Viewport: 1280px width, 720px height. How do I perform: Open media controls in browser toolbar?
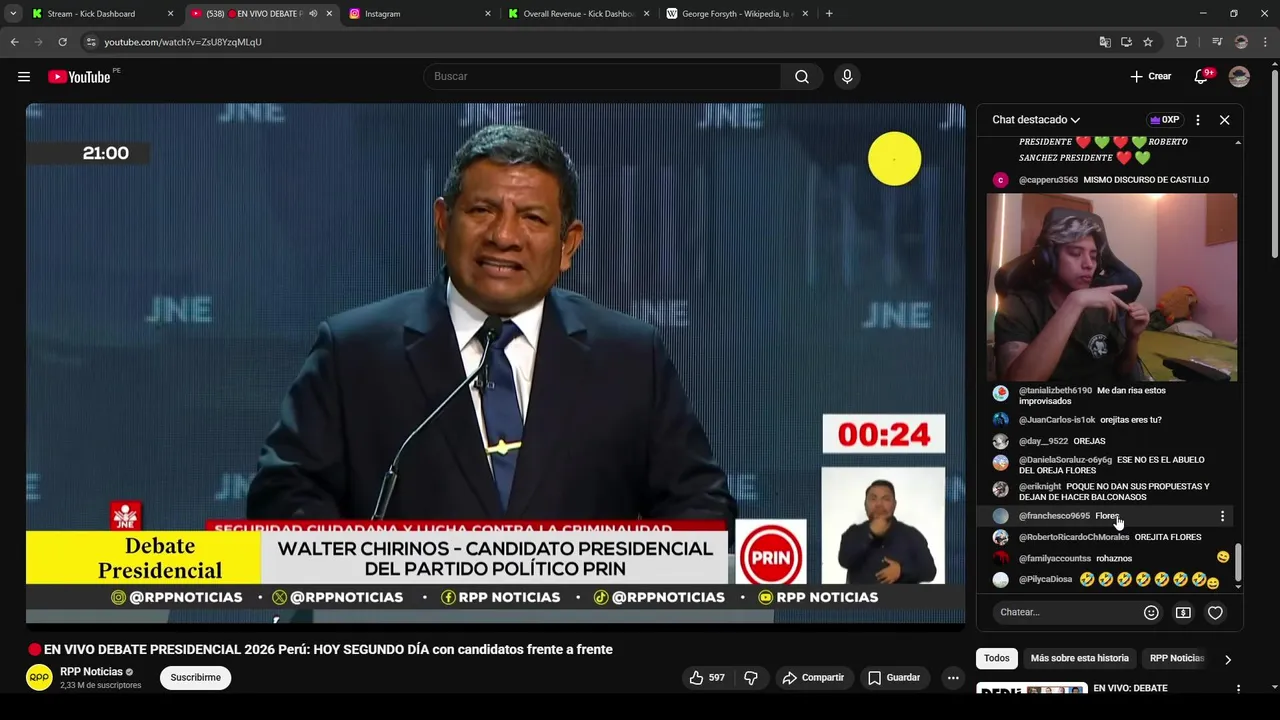click(x=1217, y=42)
